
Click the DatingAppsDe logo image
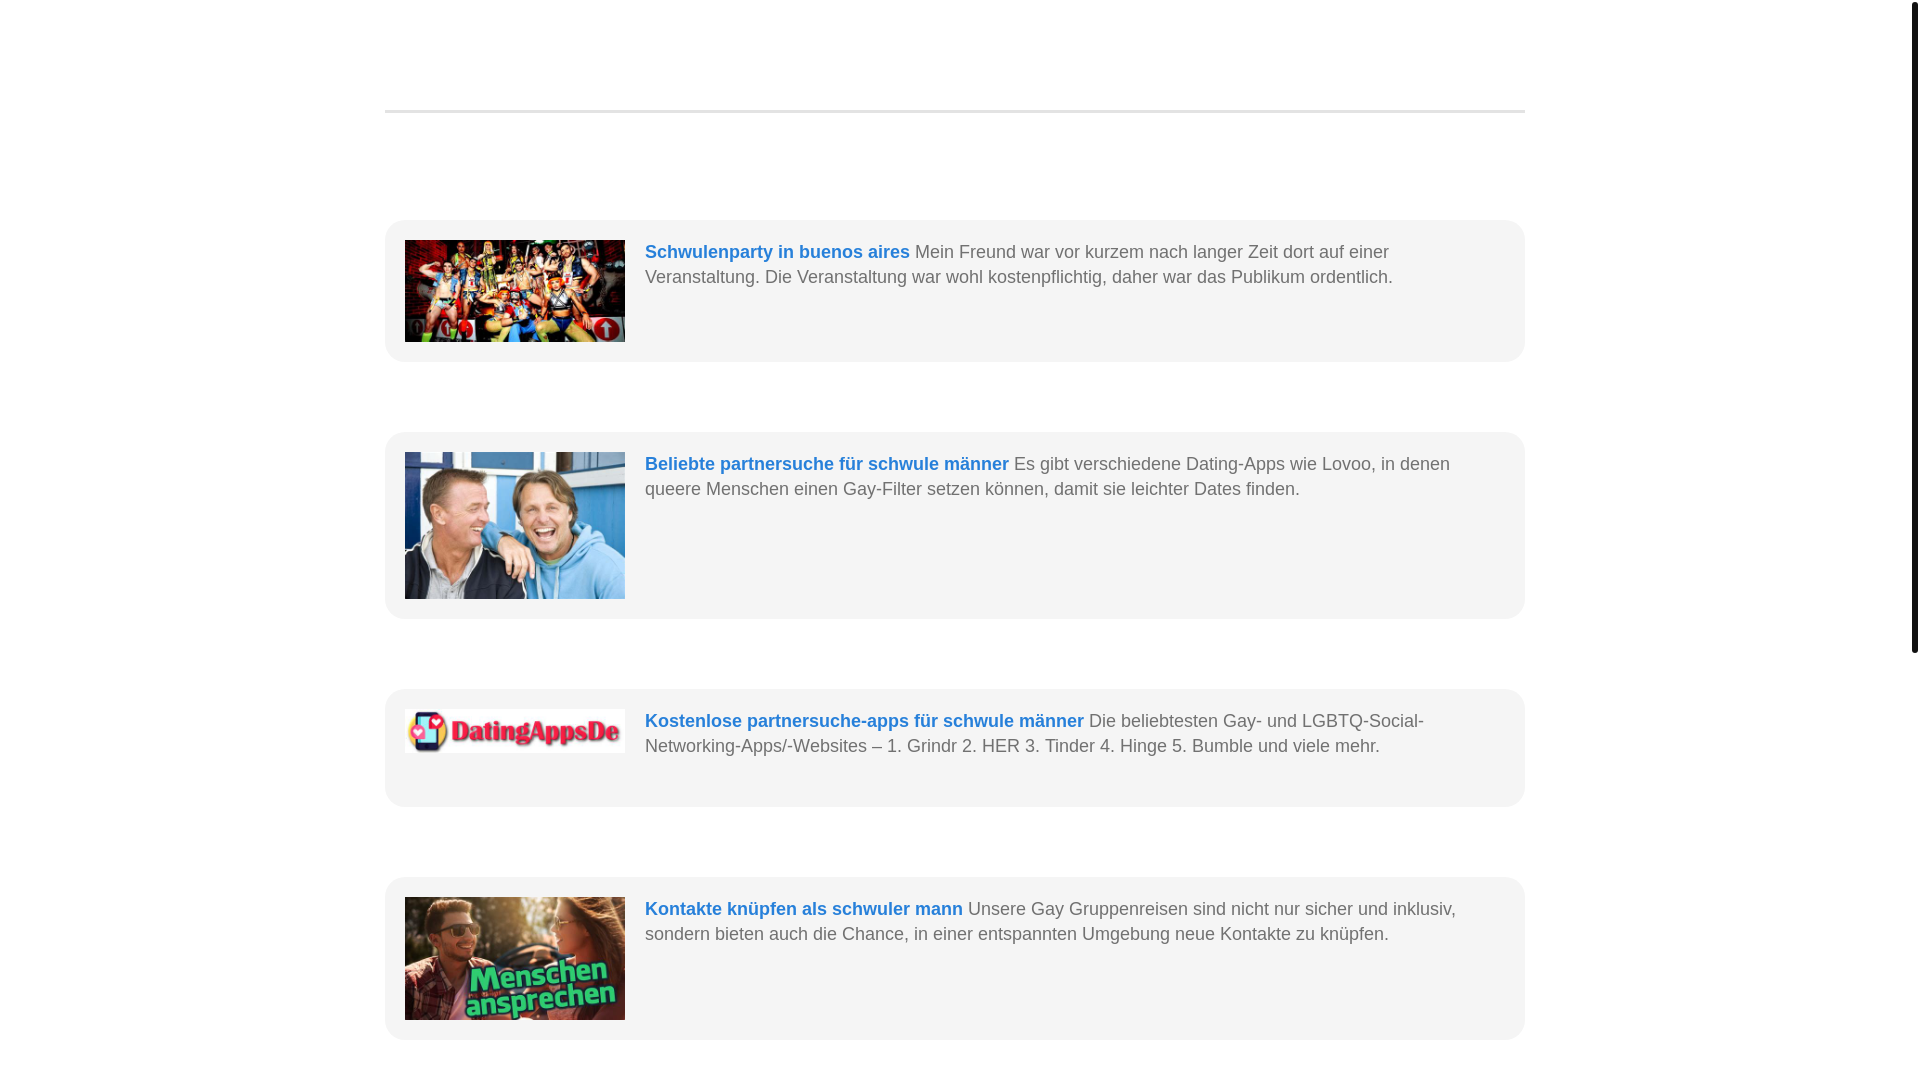[x=515, y=731]
